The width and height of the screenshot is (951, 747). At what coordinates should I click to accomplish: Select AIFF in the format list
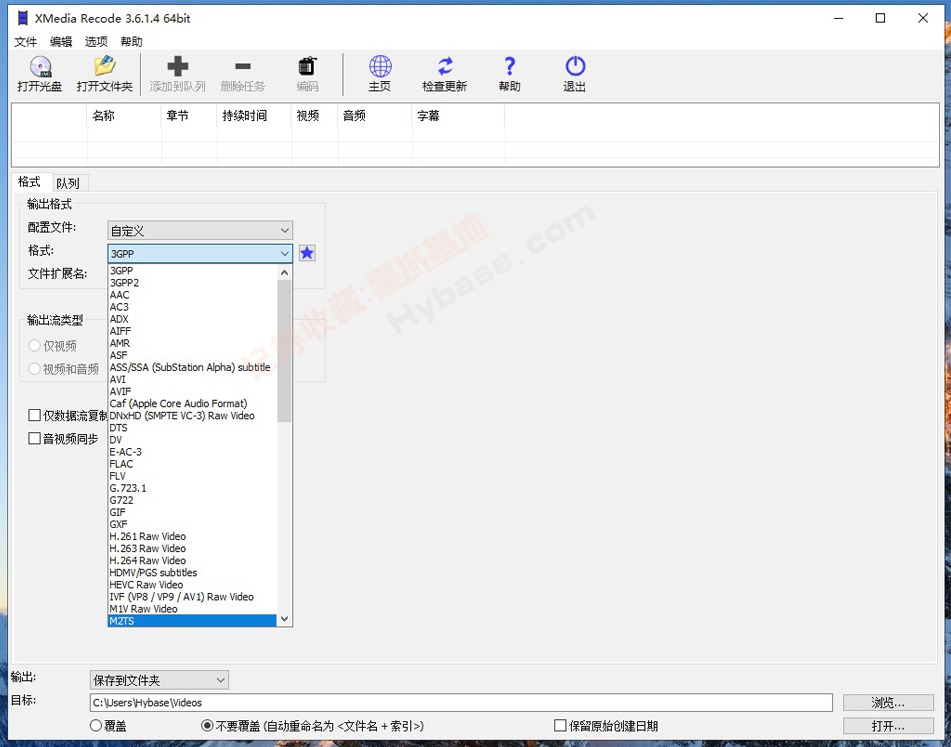pyautogui.click(x=192, y=331)
